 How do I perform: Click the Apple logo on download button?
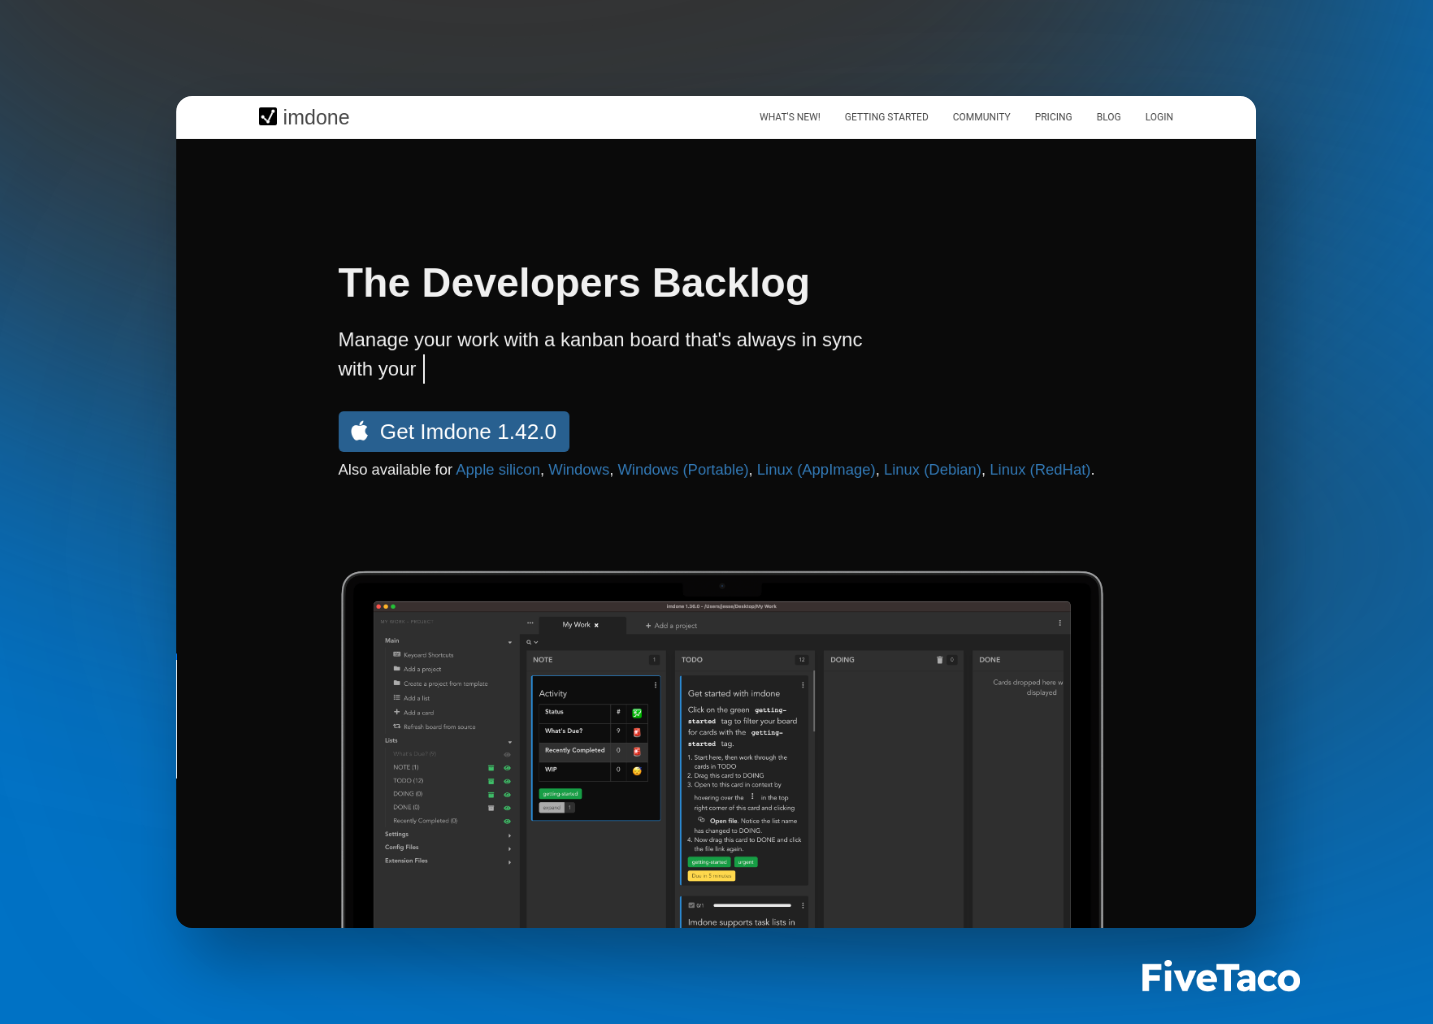359,432
